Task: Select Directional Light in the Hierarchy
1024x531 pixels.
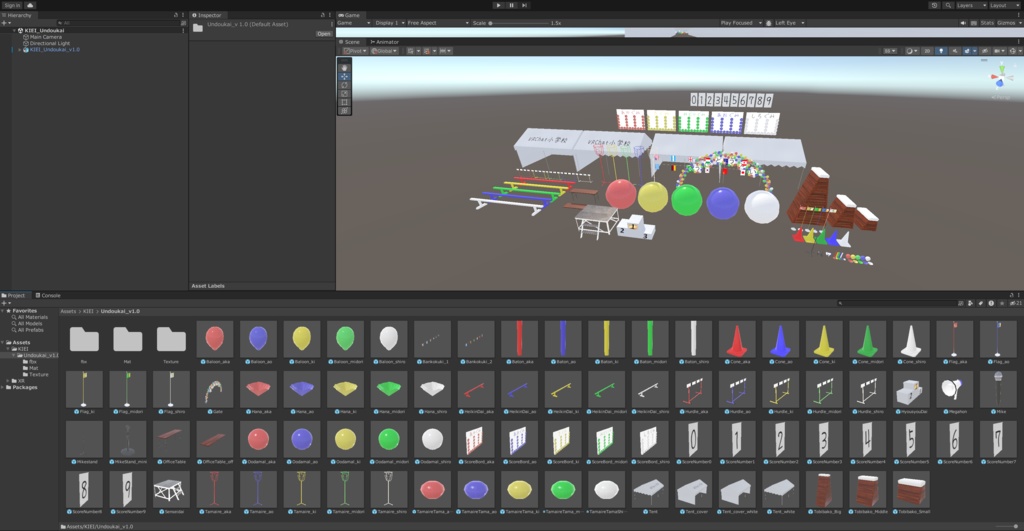Action: pyautogui.click(x=46, y=43)
